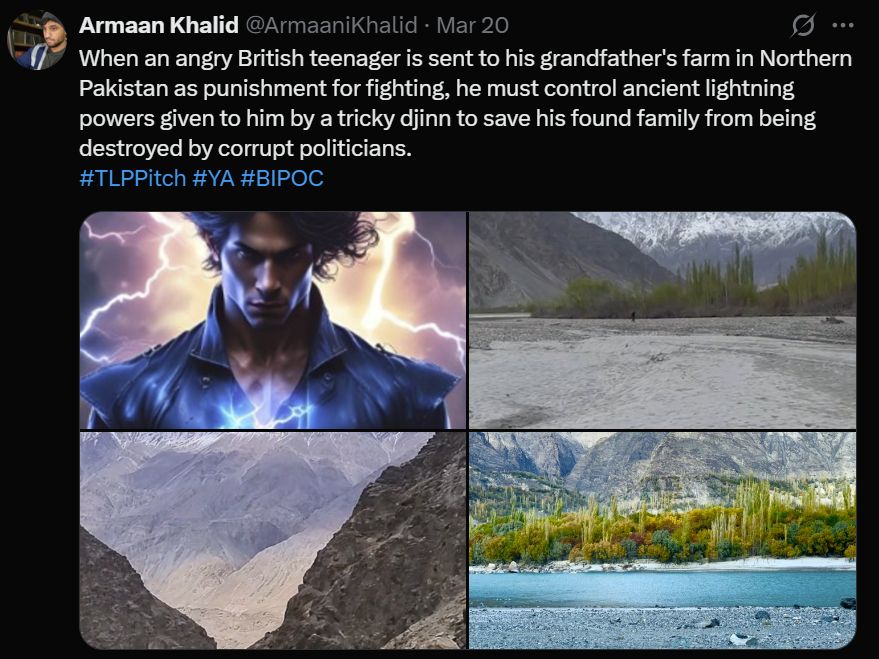Open the turquoise river autumn trees photo
Screen dimensions: 879x659
point(663,540)
